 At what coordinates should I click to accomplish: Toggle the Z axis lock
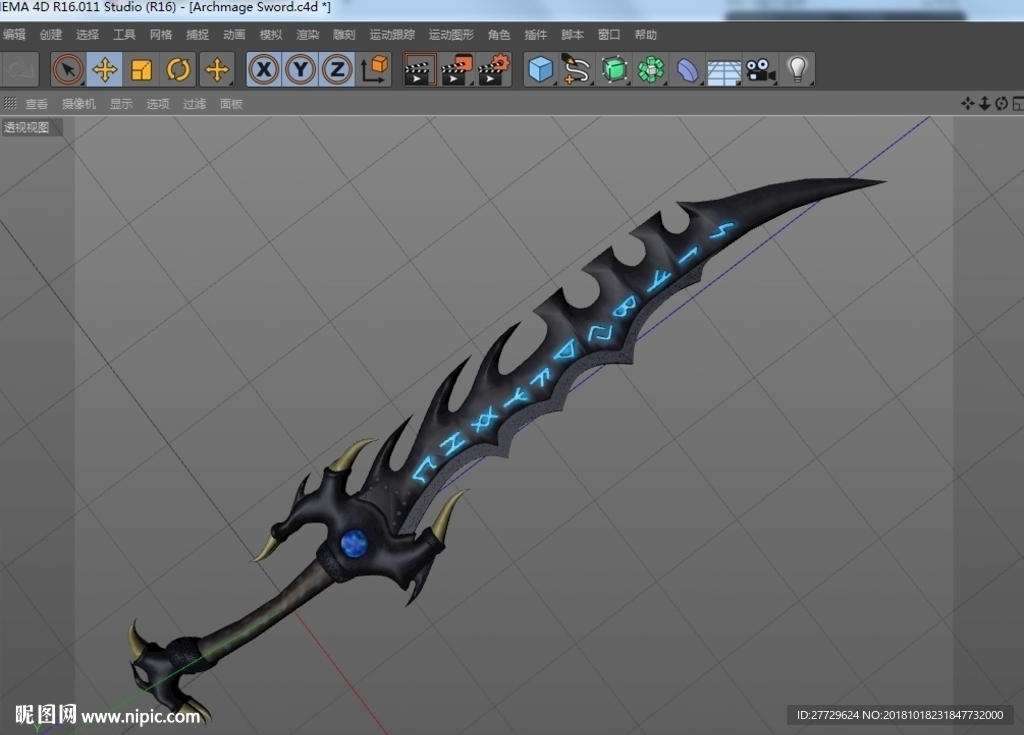coord(337,69)
